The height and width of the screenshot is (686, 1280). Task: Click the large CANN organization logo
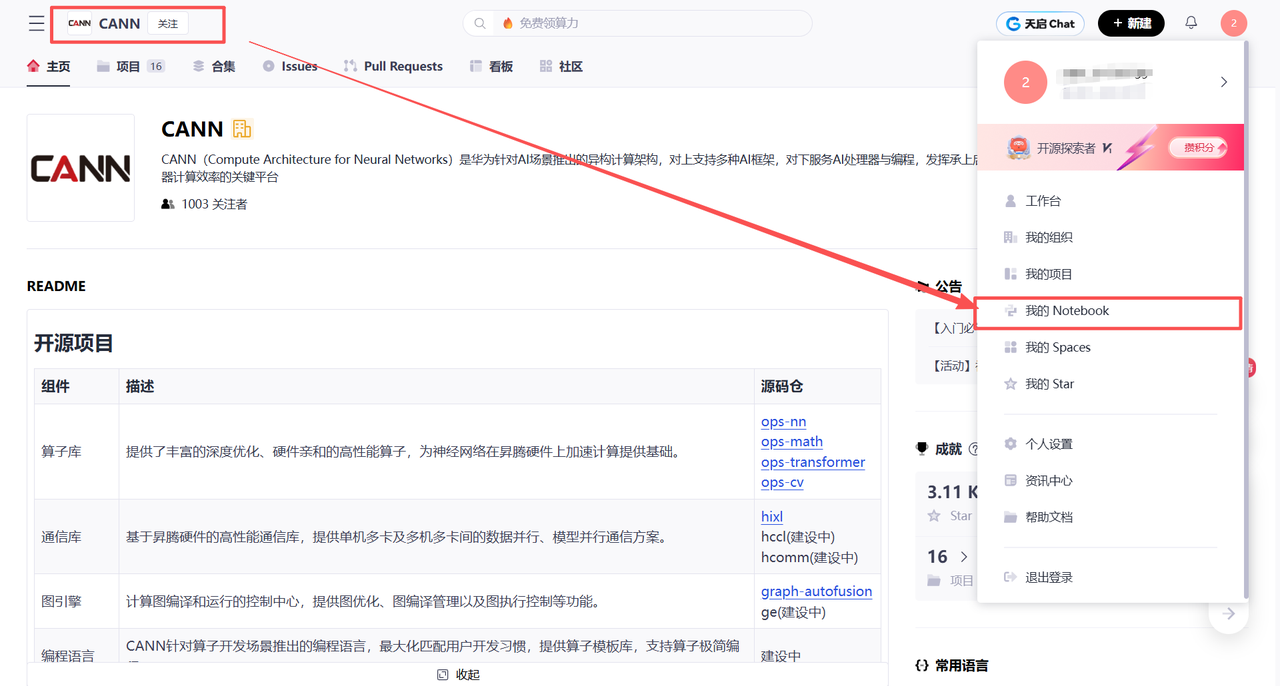80,168
